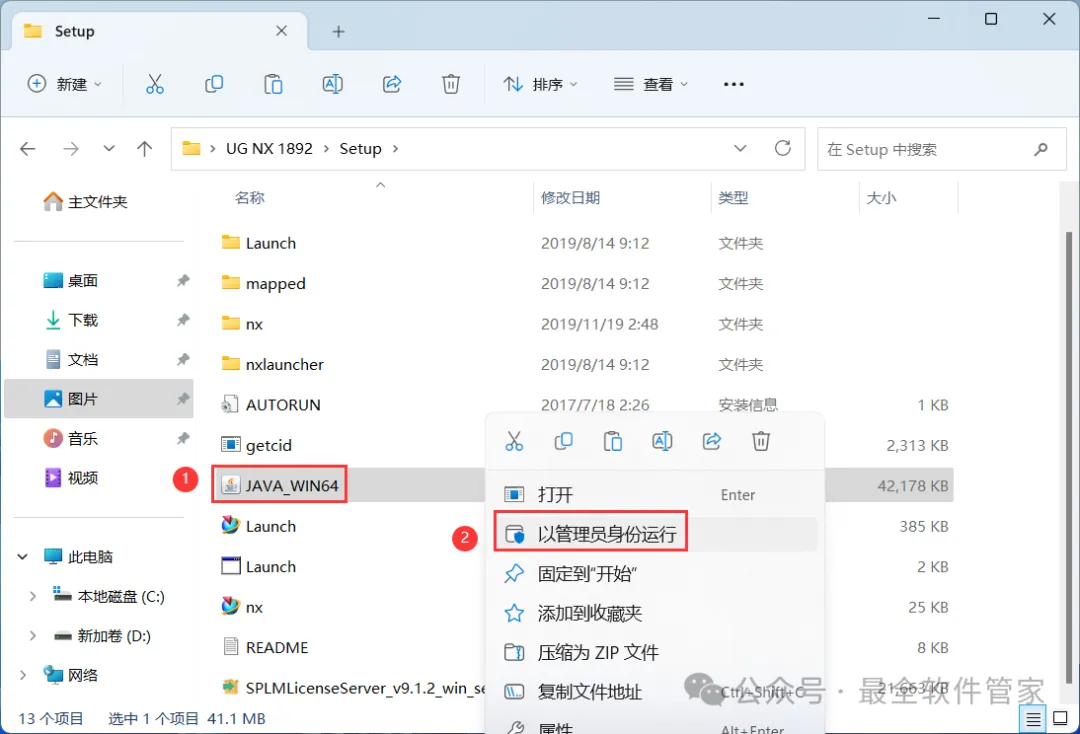Click Paste icon in the context menu
This screenshot has width=1080, height=734.
point(613,441)
